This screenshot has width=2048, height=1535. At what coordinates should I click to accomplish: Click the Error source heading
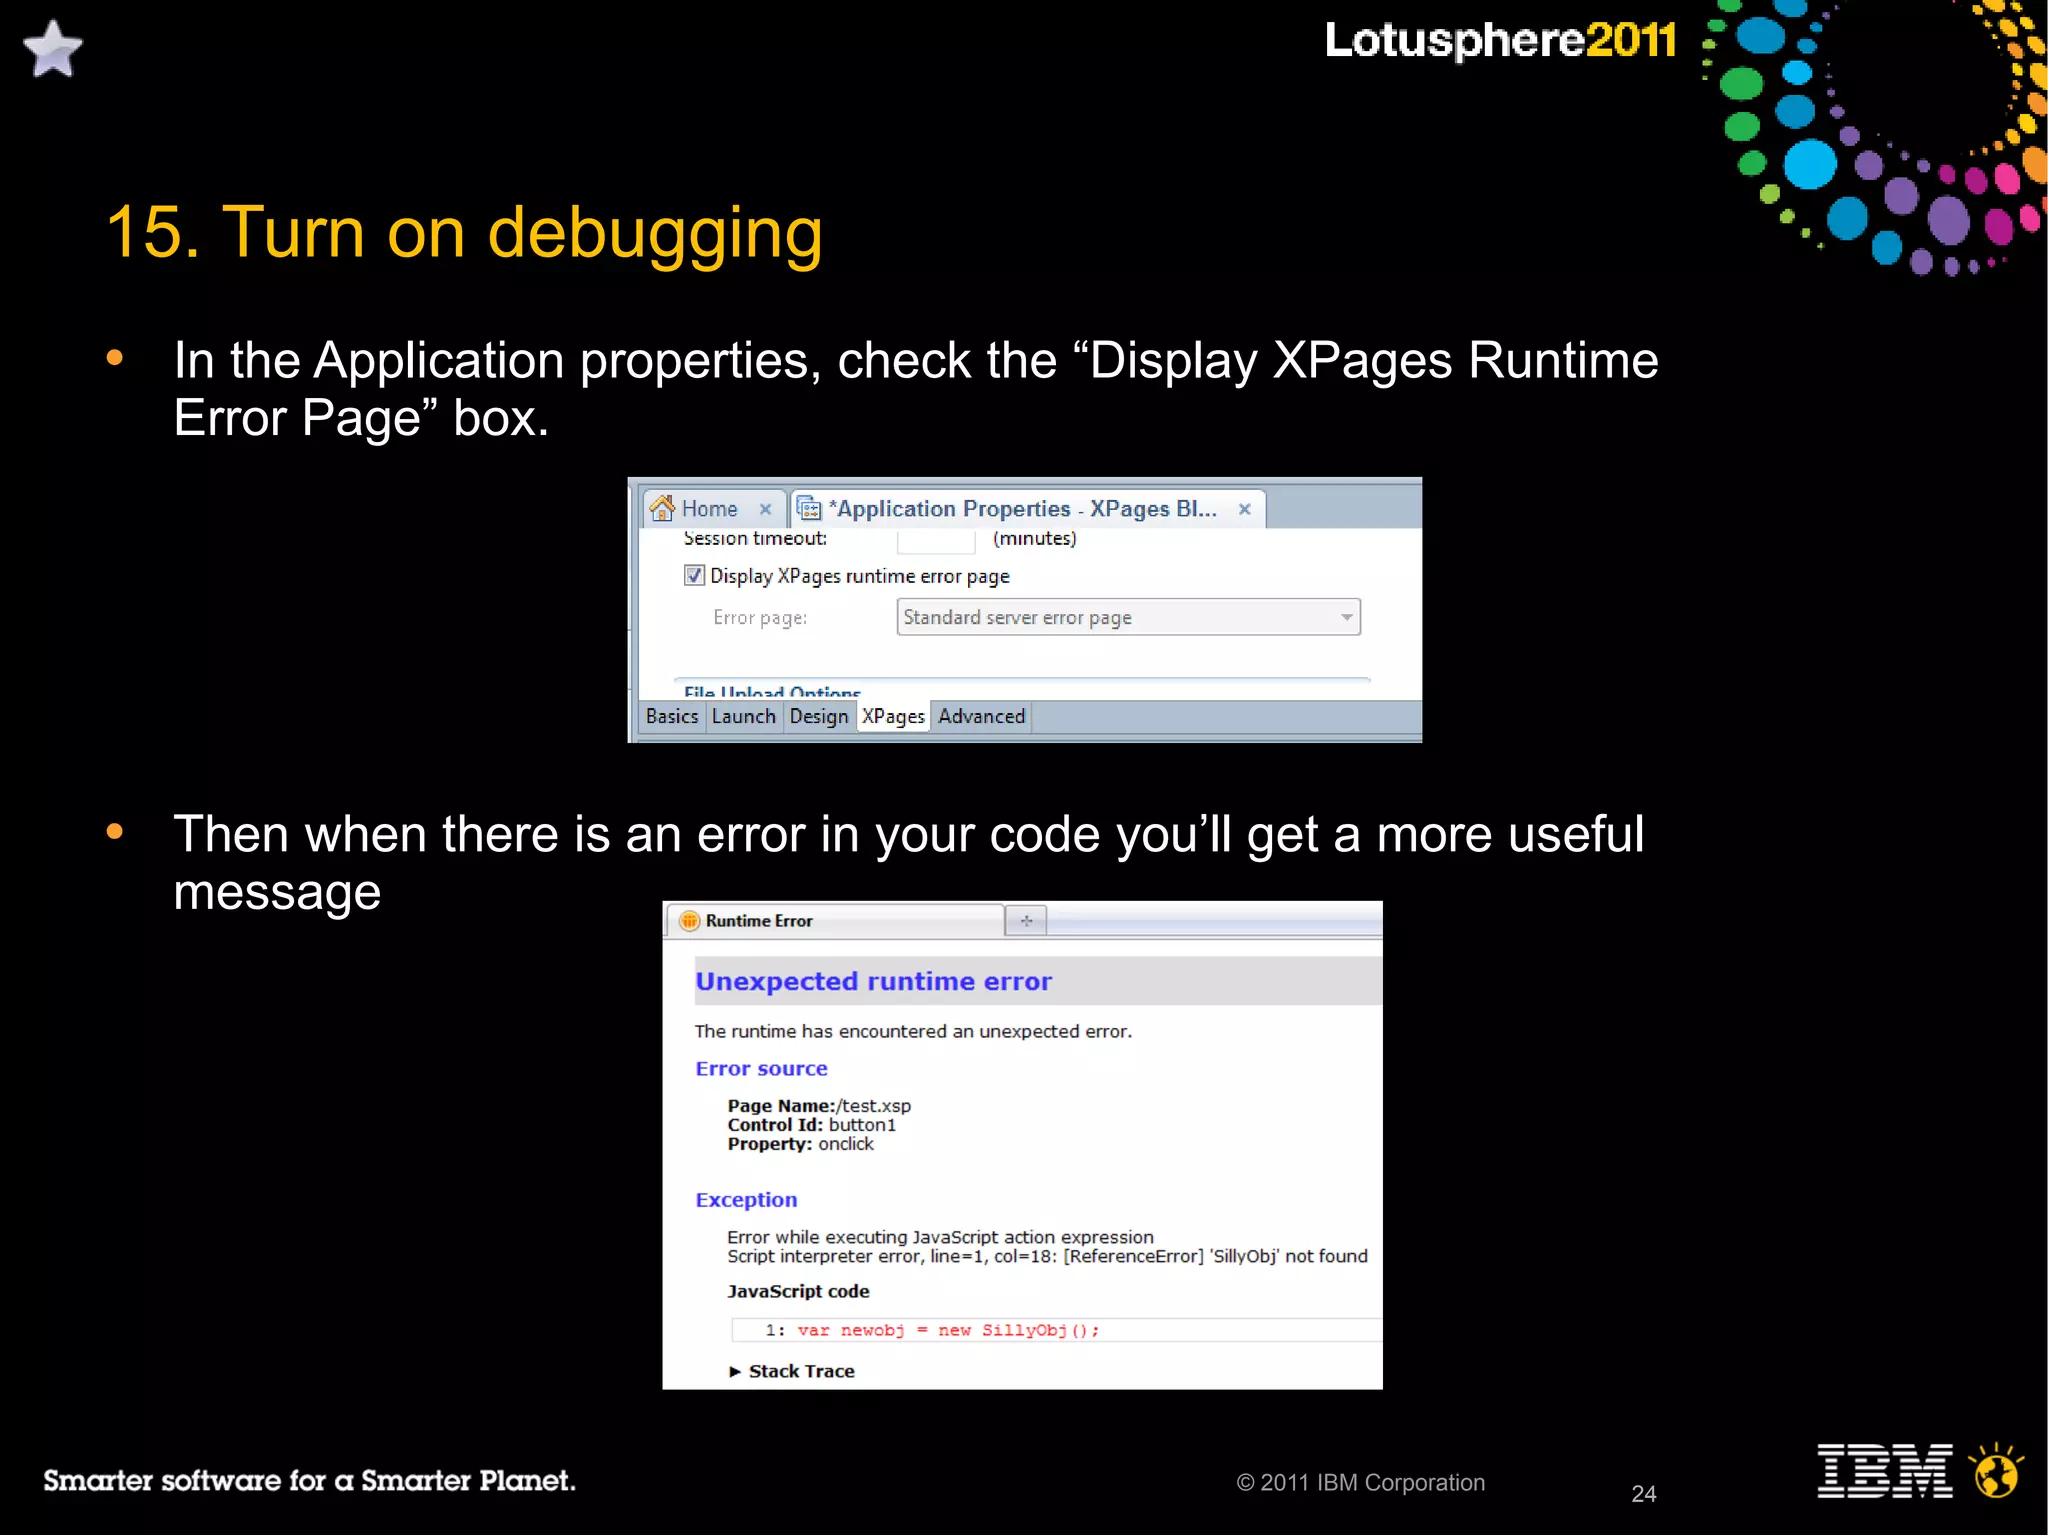(761, 1068)
